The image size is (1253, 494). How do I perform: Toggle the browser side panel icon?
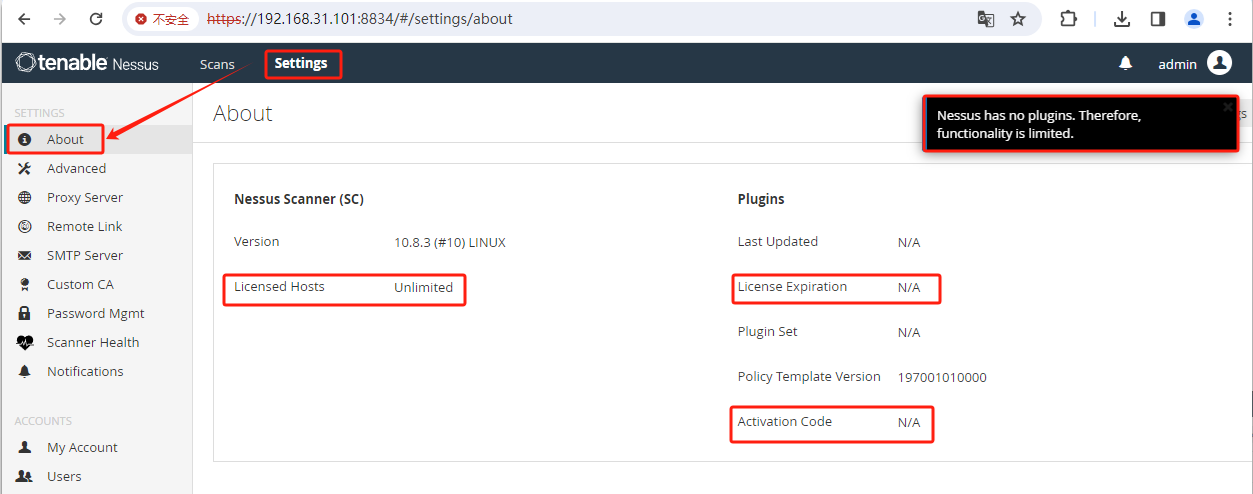click(x=1158, y=19)
